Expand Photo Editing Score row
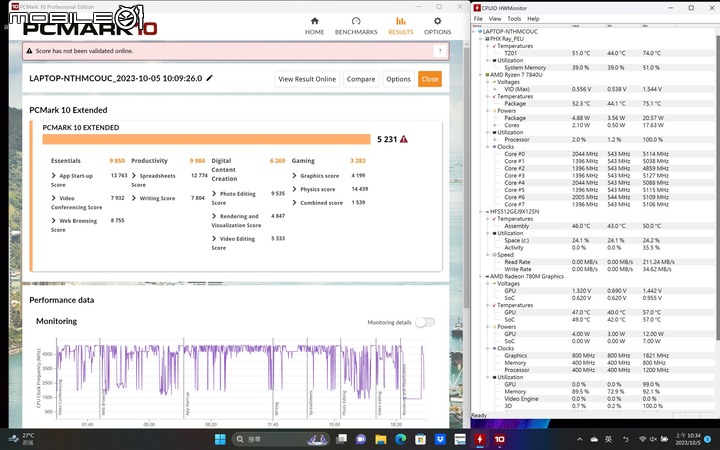Image resolution: width=720 pixels, height=450 pixels. click(x=214, y=193)
